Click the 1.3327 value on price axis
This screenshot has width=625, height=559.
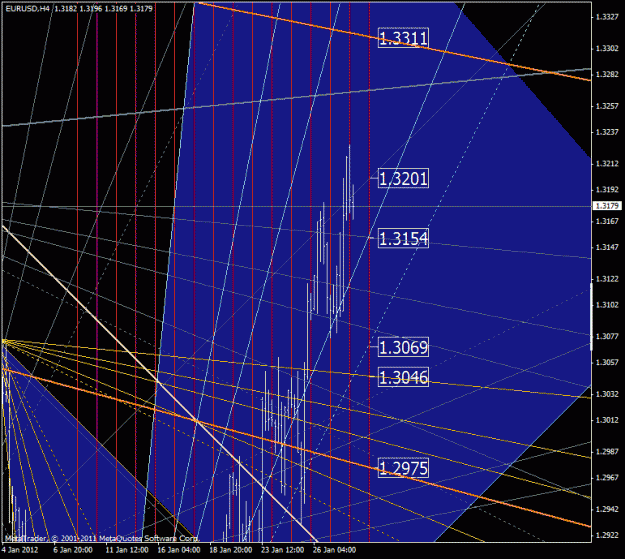(607, 17)
